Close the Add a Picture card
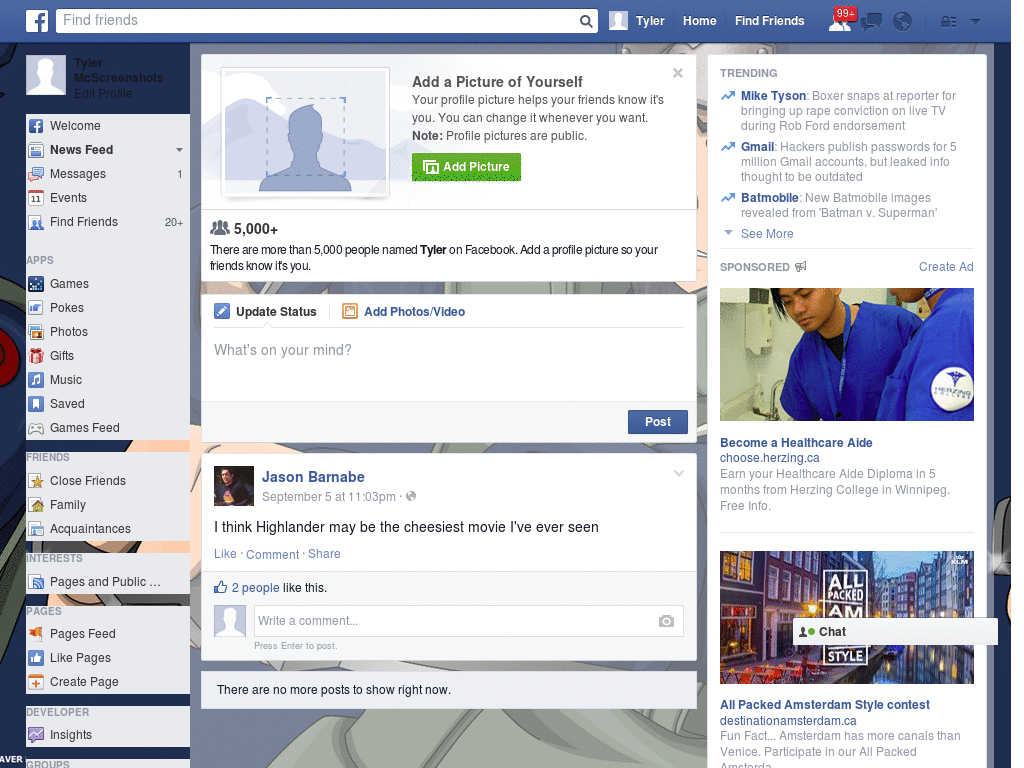The width and height of the screenshot is (1024, 768). [x=678, y=73]
